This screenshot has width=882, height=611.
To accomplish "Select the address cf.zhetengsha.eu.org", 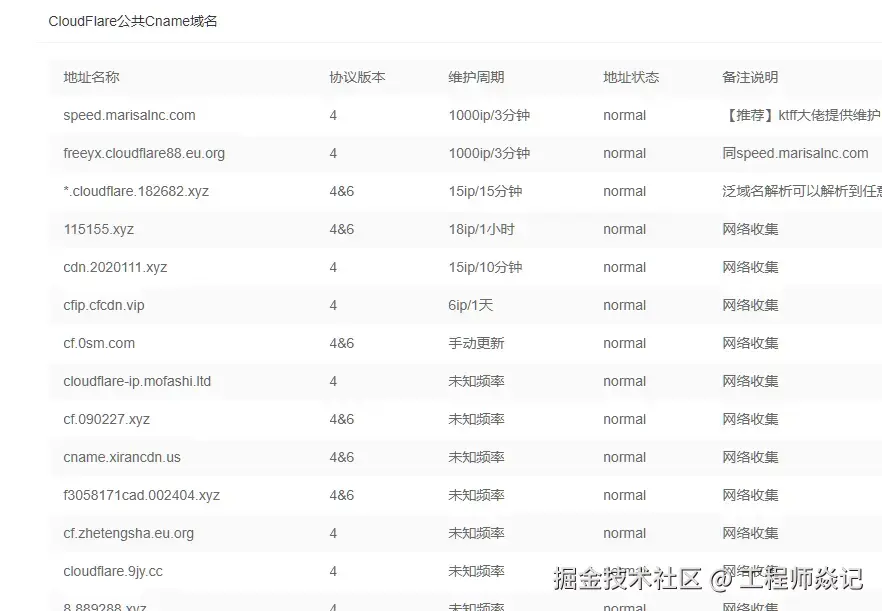I will point(128,533).
